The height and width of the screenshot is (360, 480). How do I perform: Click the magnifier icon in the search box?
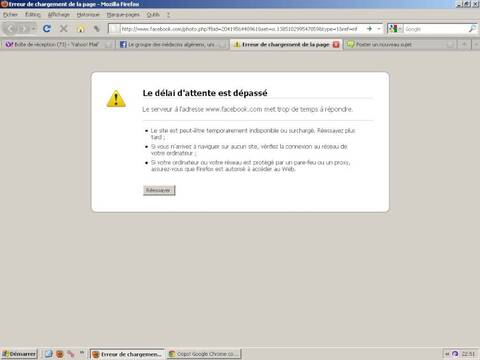tap(472, 29)
